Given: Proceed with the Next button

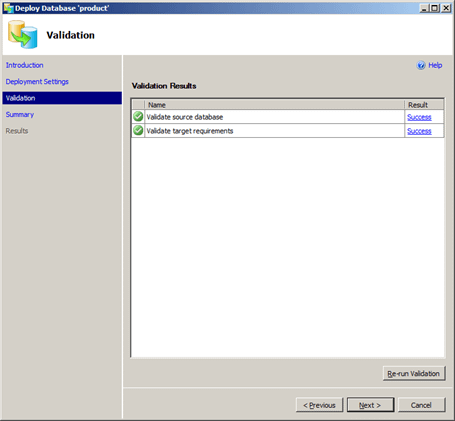Looking at the screenshot, I should [370, 405].
